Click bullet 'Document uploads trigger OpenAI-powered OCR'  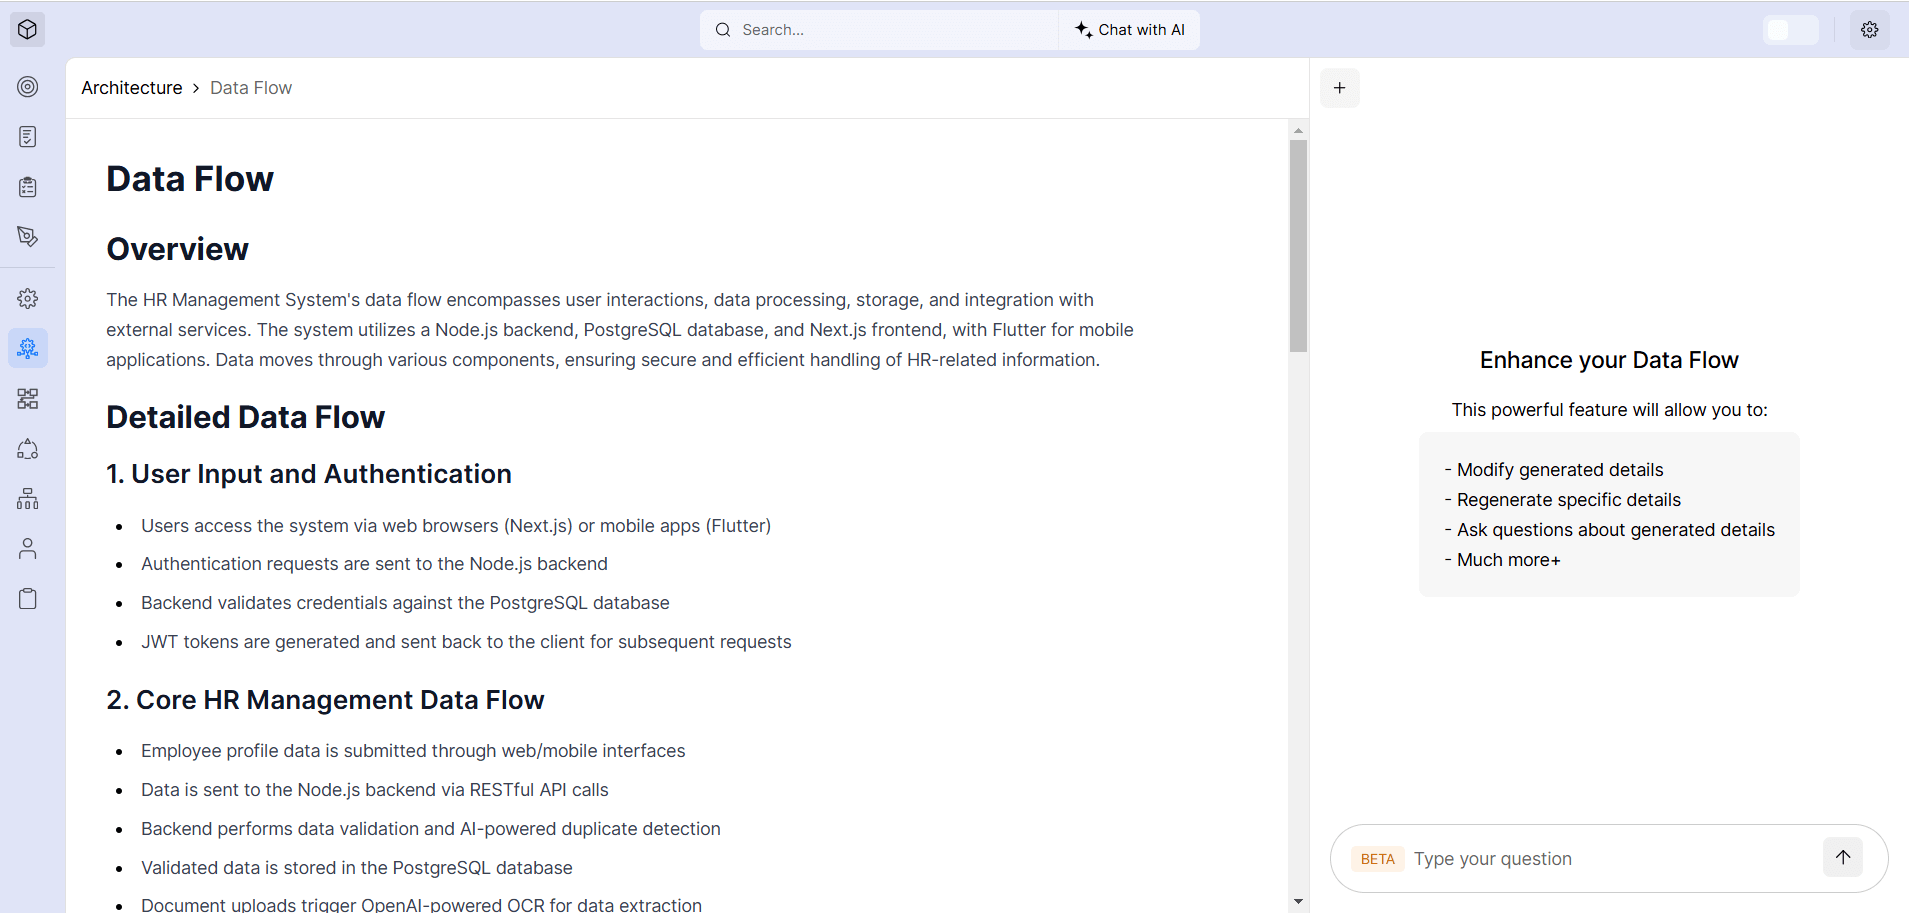pyautogui.click(x=421, y=904)
